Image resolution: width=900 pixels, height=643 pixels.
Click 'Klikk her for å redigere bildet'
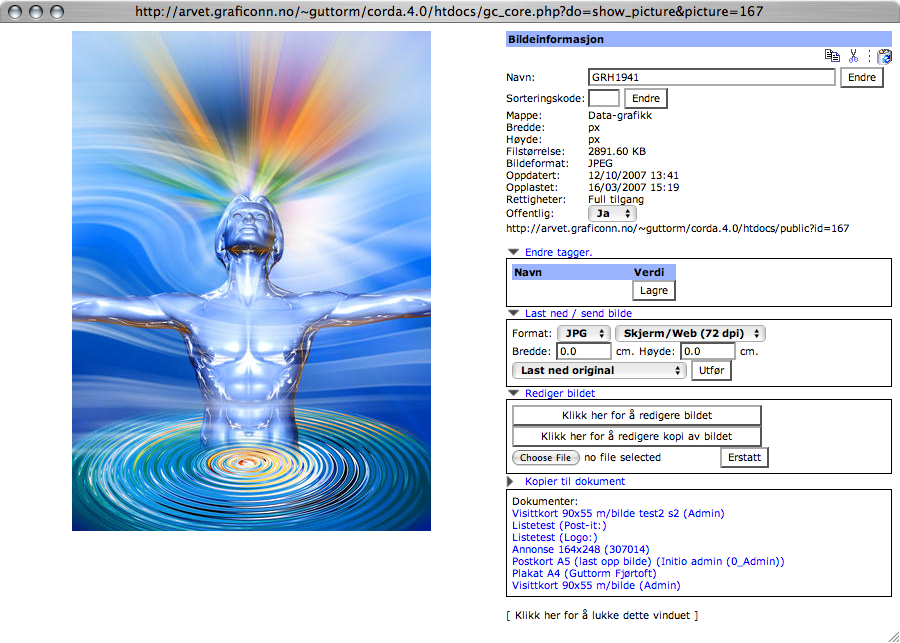coord(637,415)
